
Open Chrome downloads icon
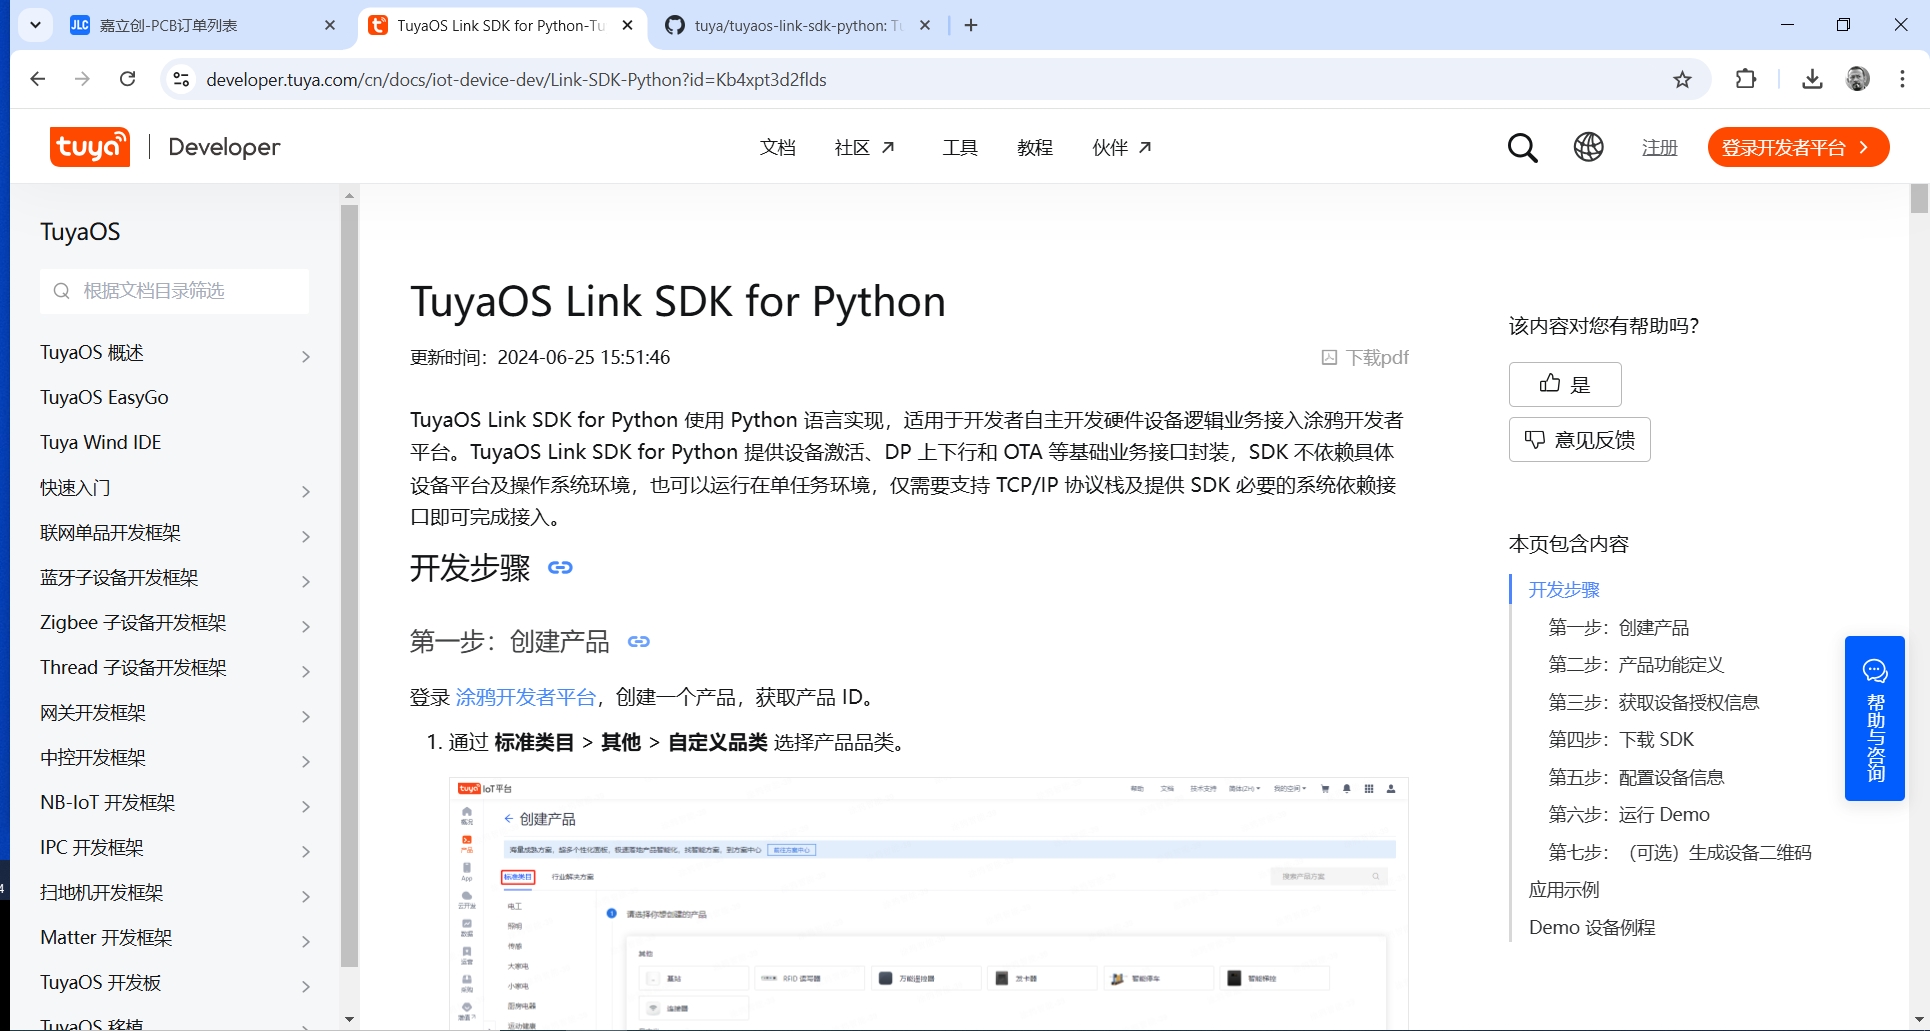click(x=1812, y=79)
